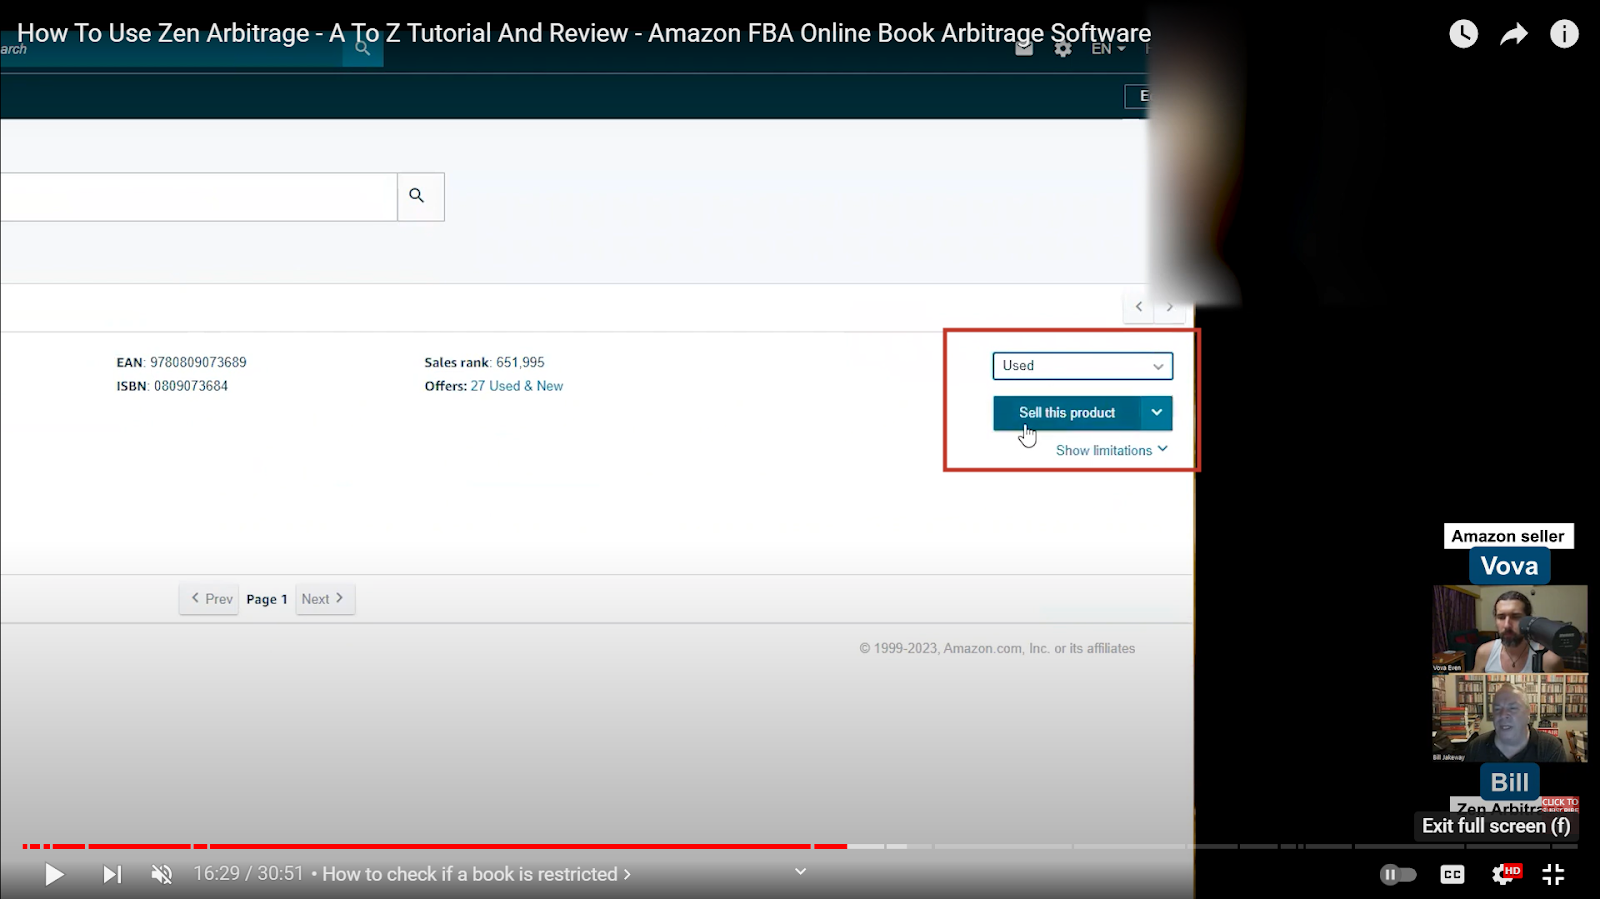Click the ISBN value 0809073684

[190, 386]
